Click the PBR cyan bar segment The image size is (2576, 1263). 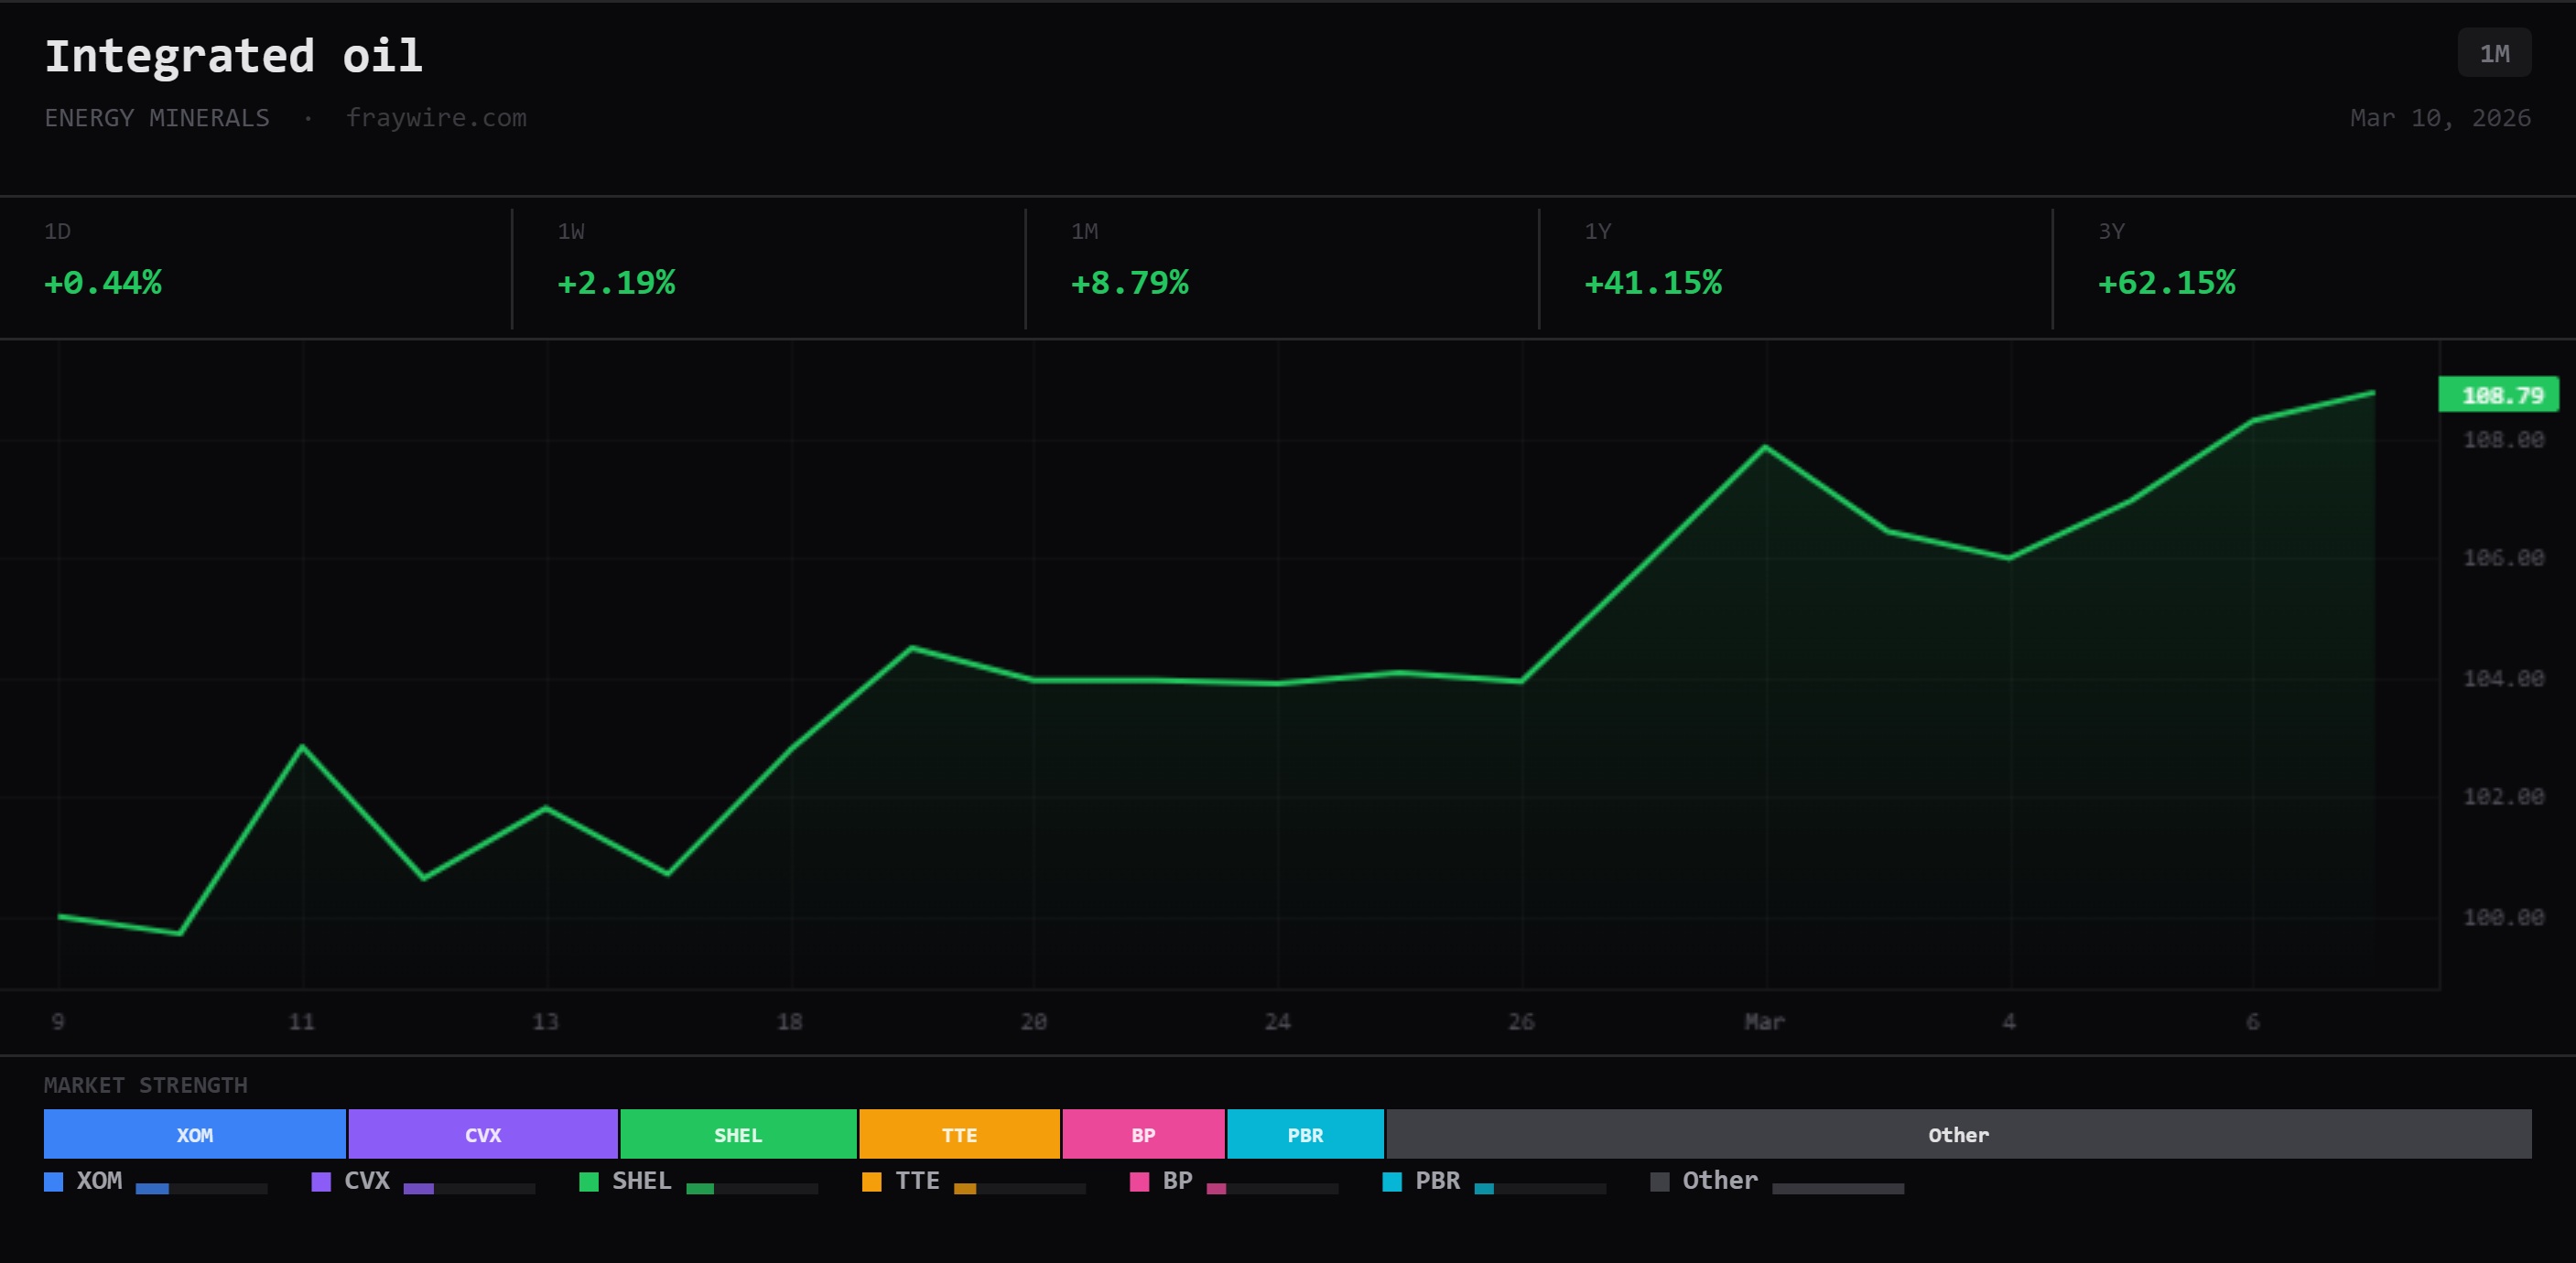tap(1305, 1134)
